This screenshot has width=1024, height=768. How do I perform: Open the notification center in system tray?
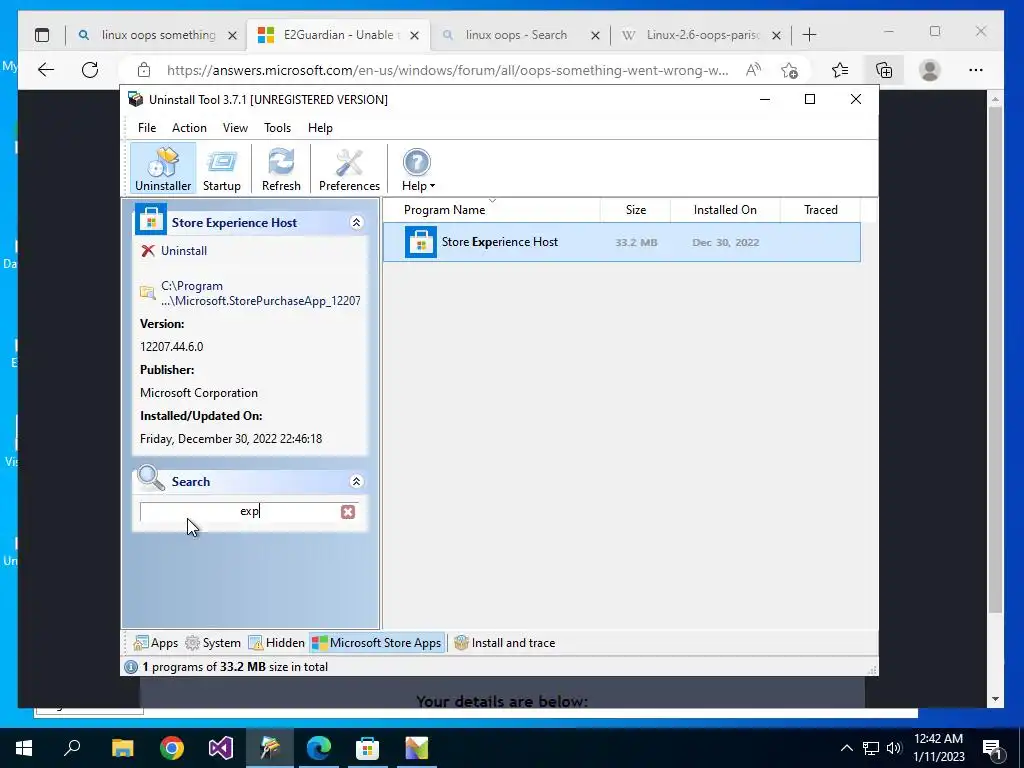[993, 749]
